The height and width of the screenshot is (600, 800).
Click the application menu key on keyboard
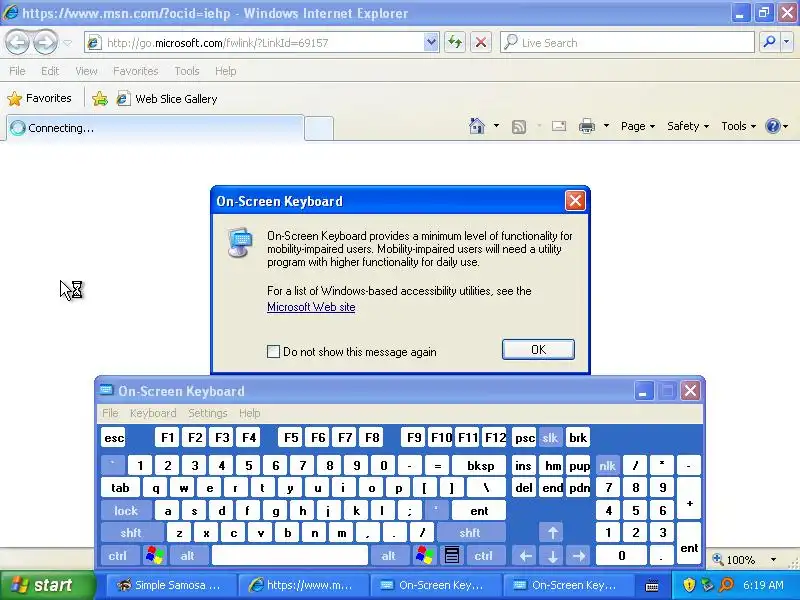452,556
